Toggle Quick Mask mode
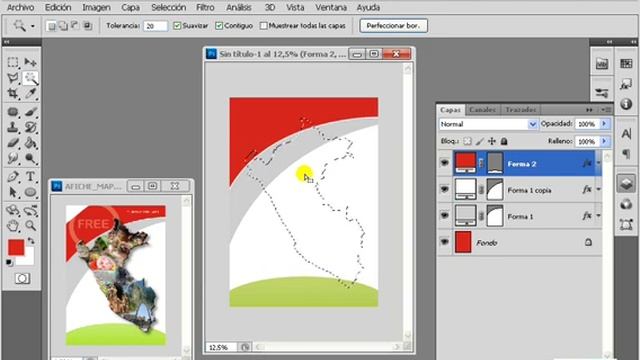Screen dimensions: 640x360 pos(22,278)
